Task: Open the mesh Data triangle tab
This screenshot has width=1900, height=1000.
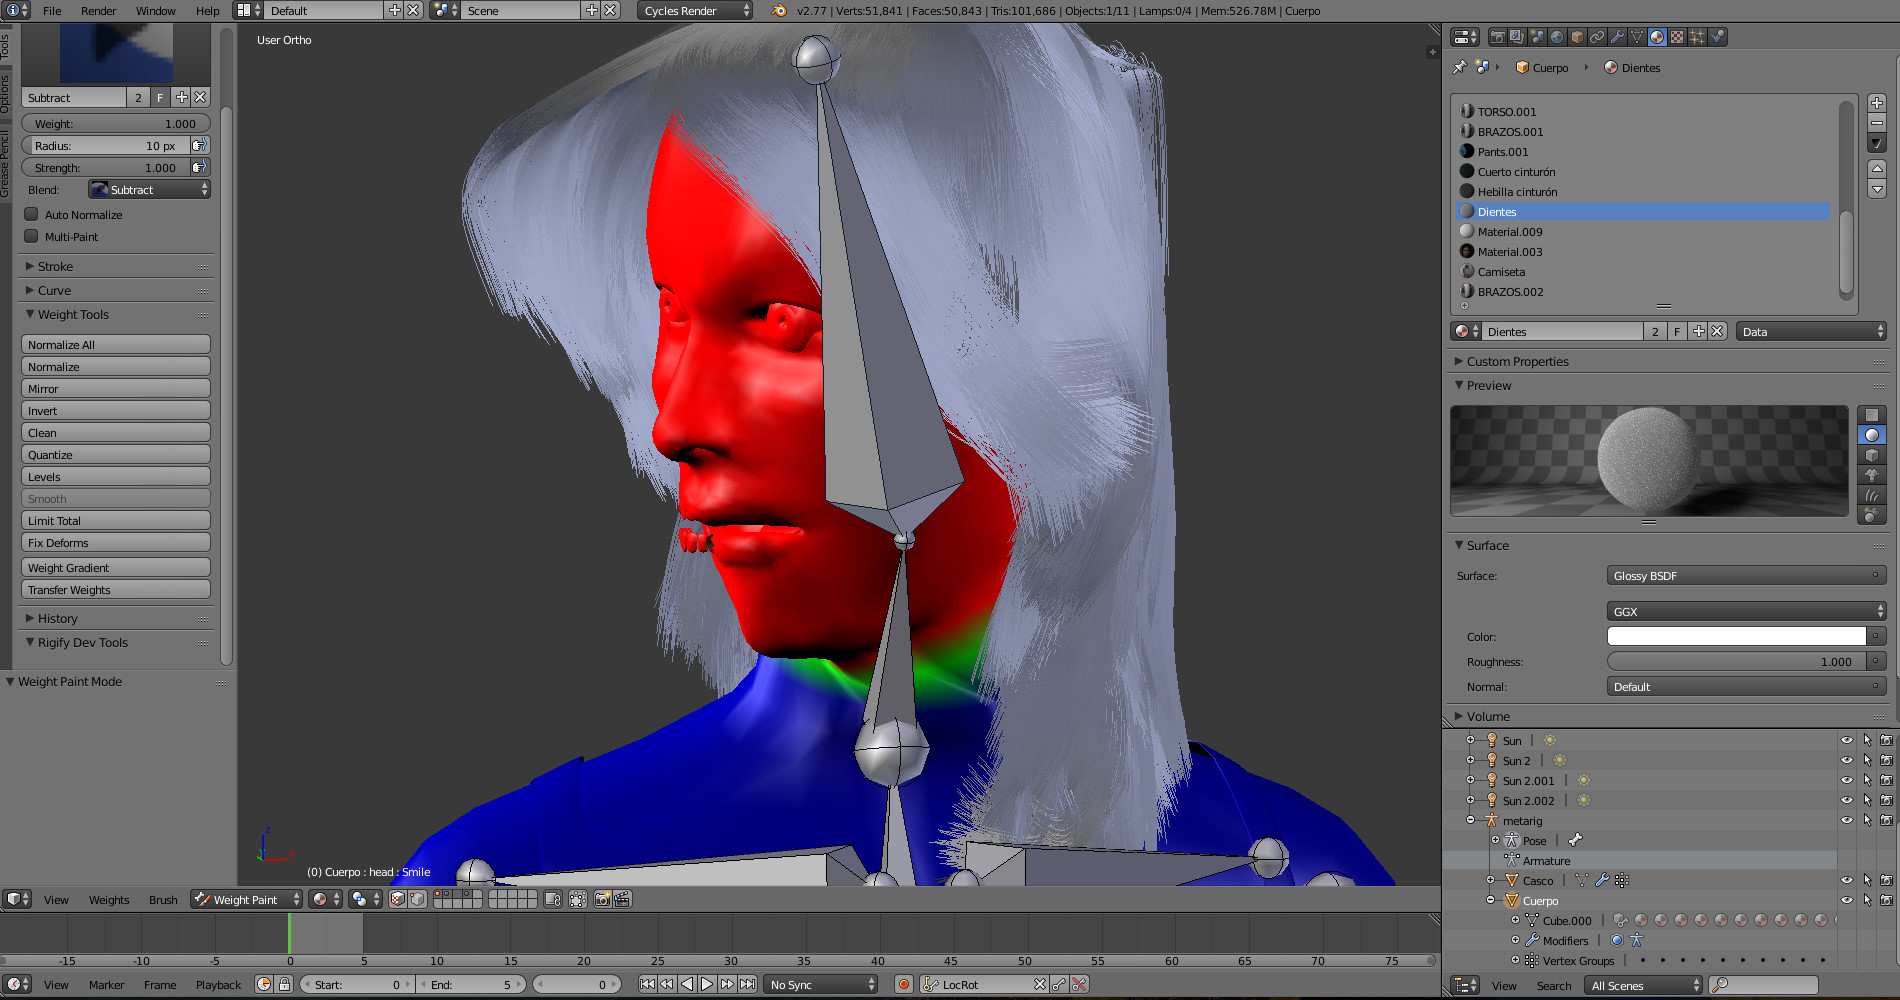Action: (1637, 37)
